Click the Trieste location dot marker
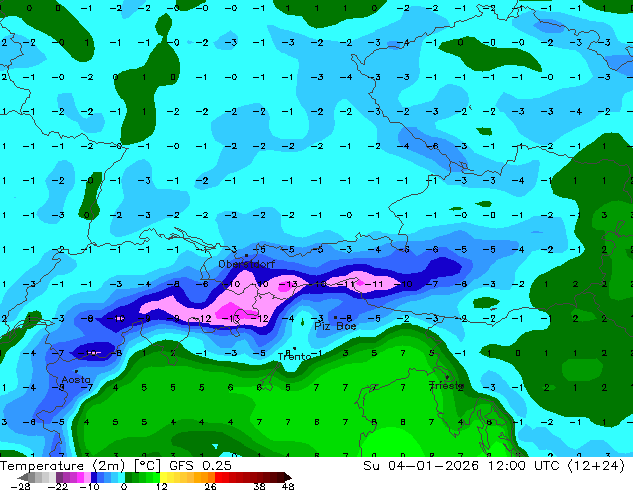634x490 pixels. pyautogui.click(x=447, y=377)
